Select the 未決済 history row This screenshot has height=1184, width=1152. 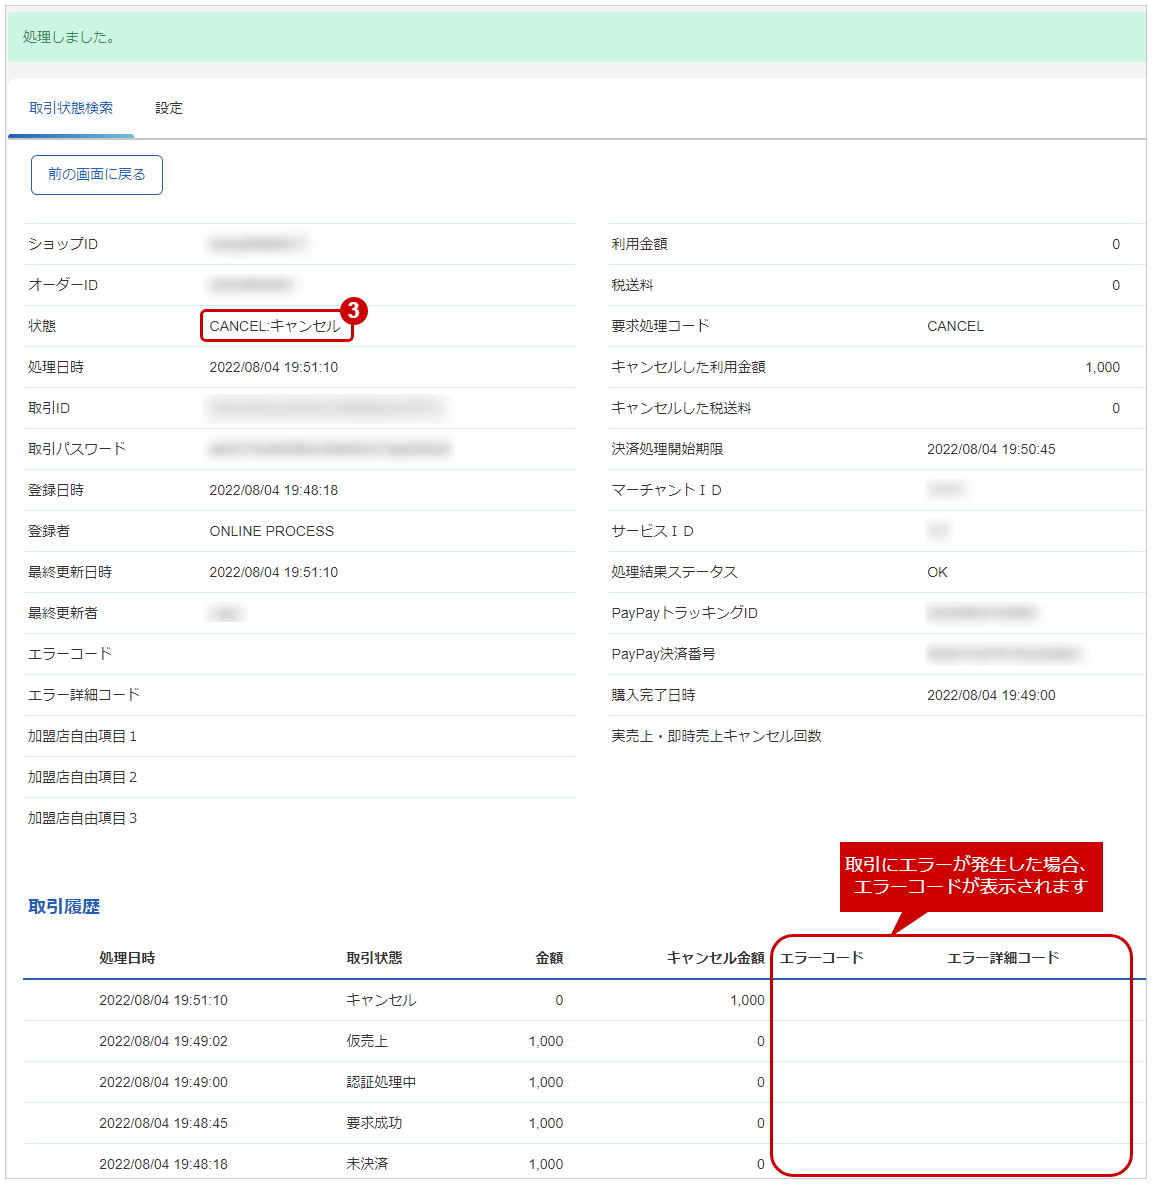584,1163
